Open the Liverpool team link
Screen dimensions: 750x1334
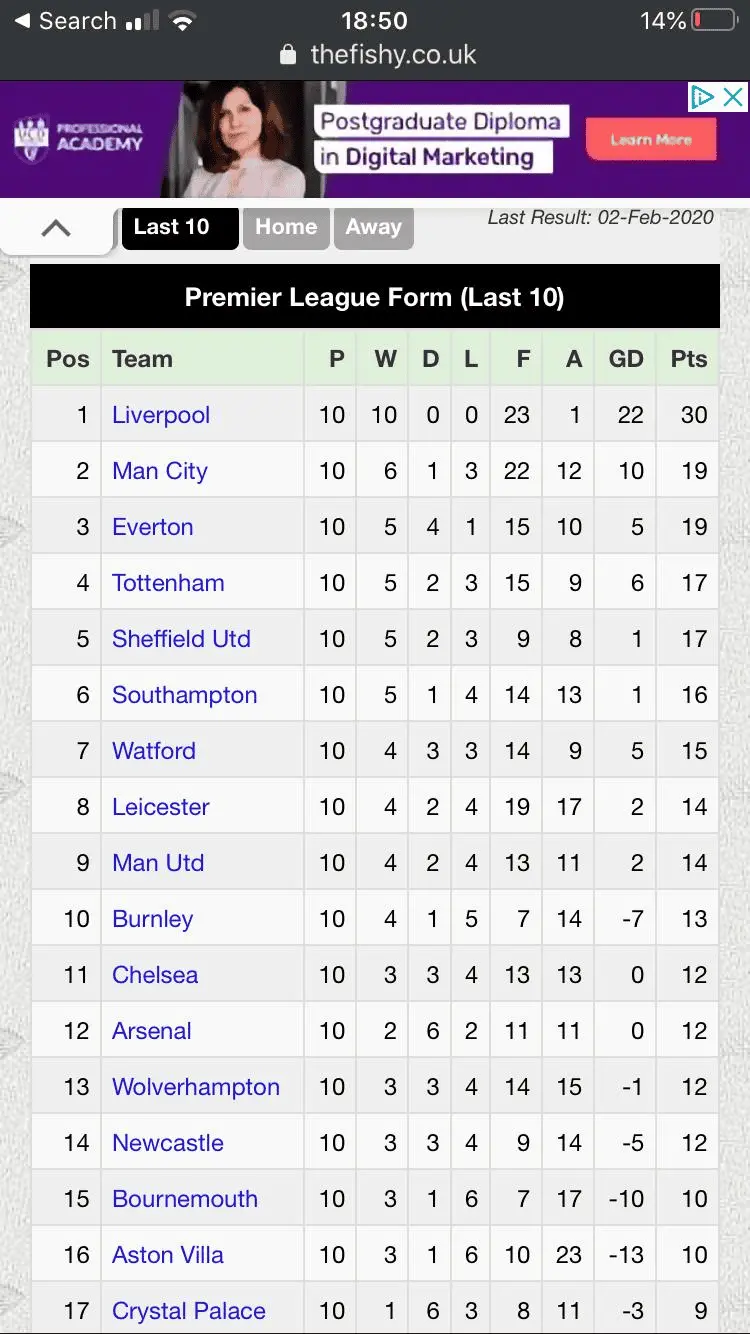coord(161,415)
